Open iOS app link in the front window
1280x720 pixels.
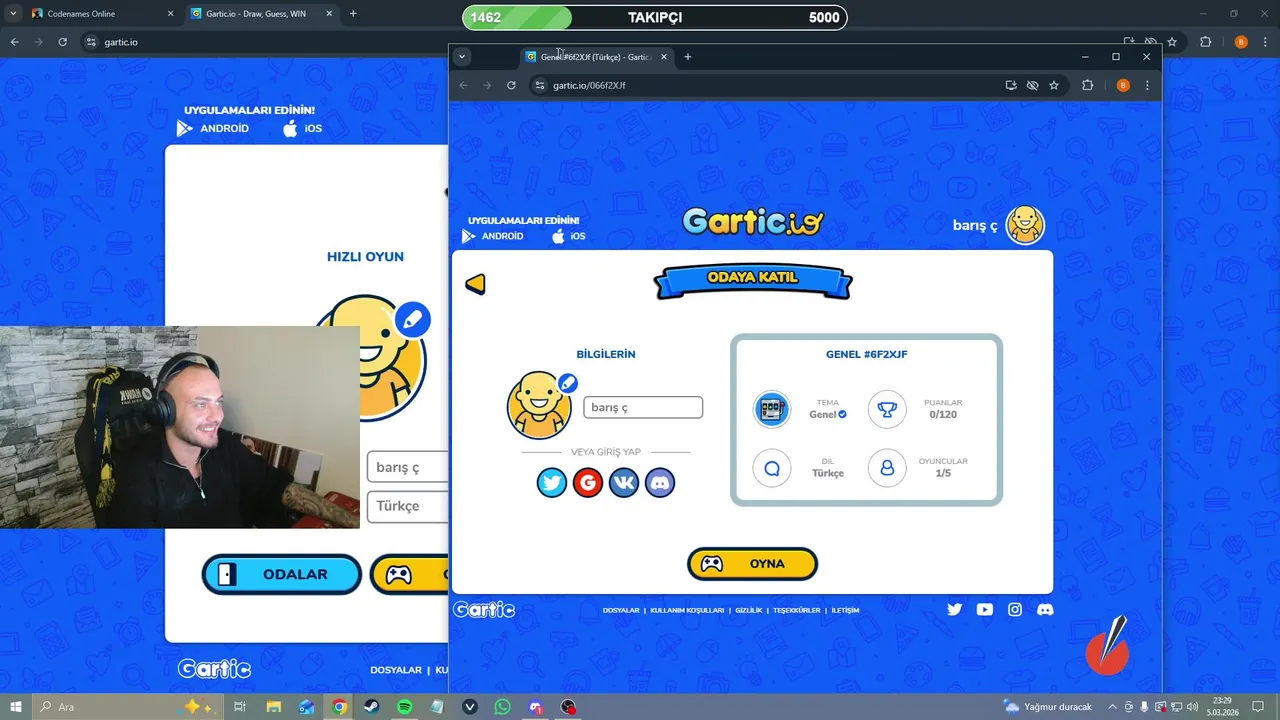pos(568,236)
